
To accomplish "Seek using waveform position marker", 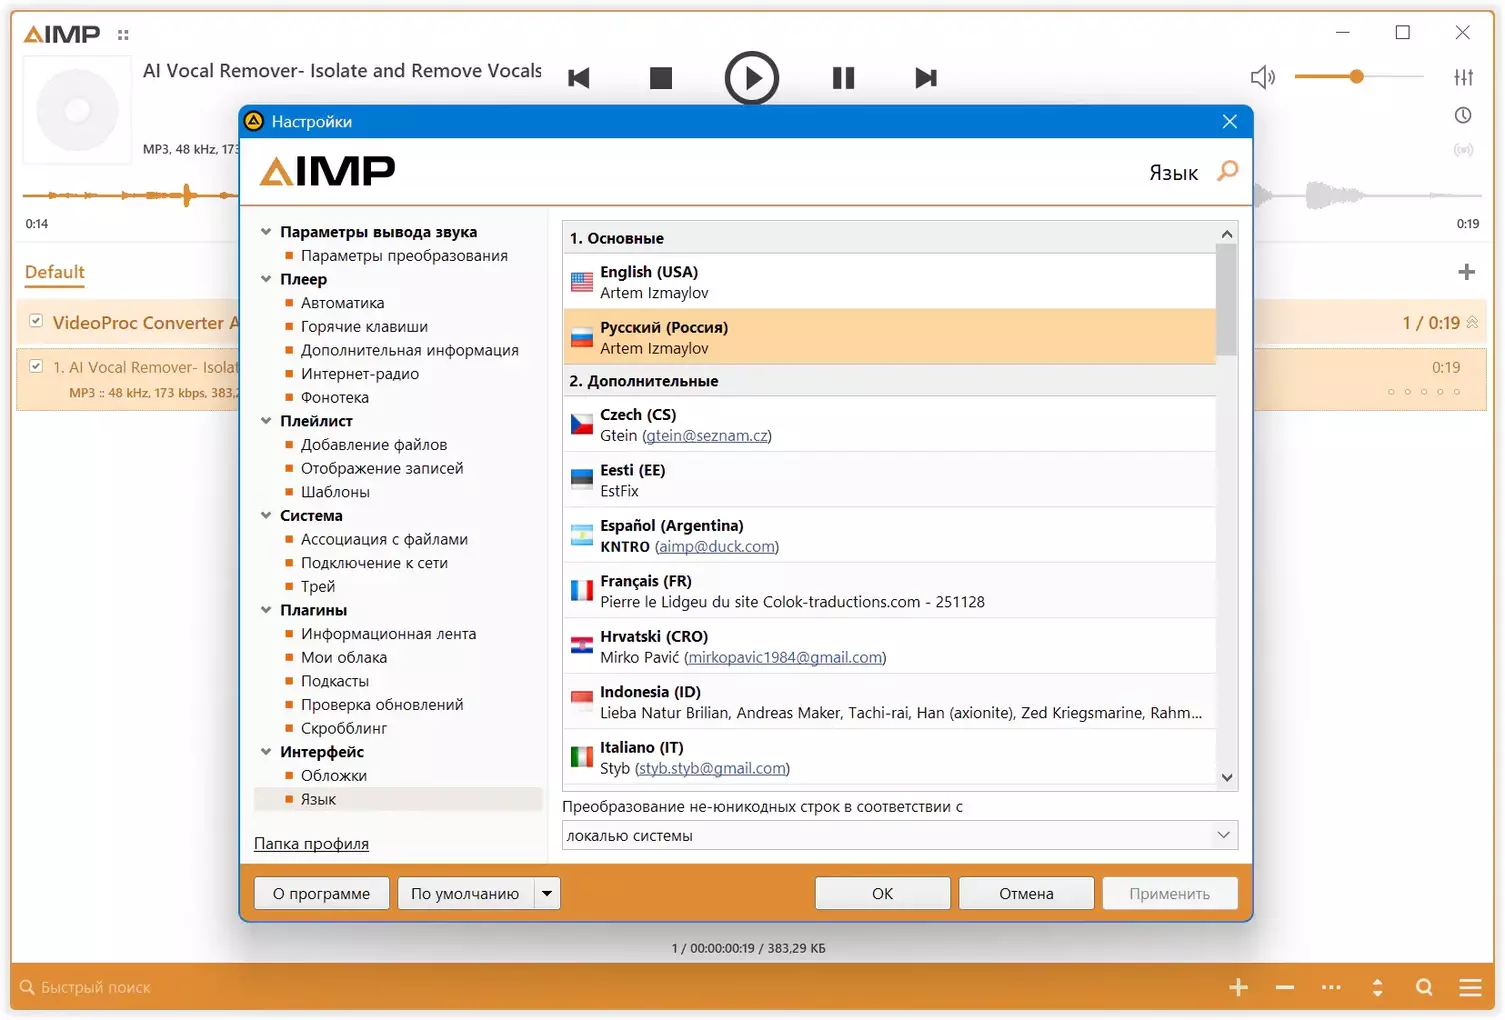I will (x=187, y=195).
